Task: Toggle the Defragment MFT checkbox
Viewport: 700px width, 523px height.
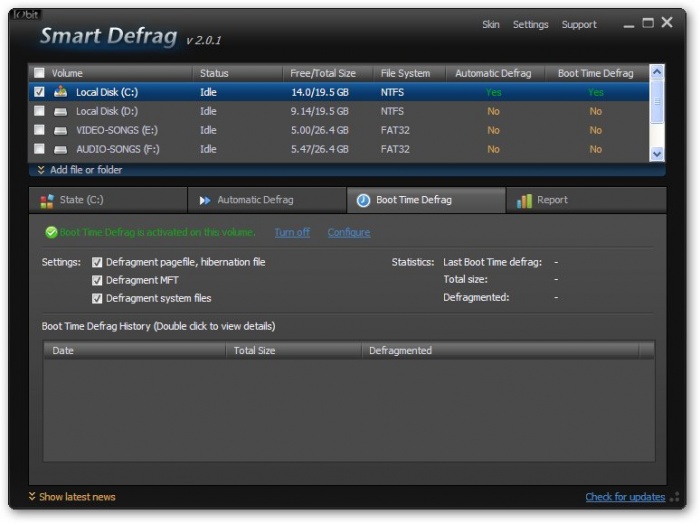Action: (97, 280)
